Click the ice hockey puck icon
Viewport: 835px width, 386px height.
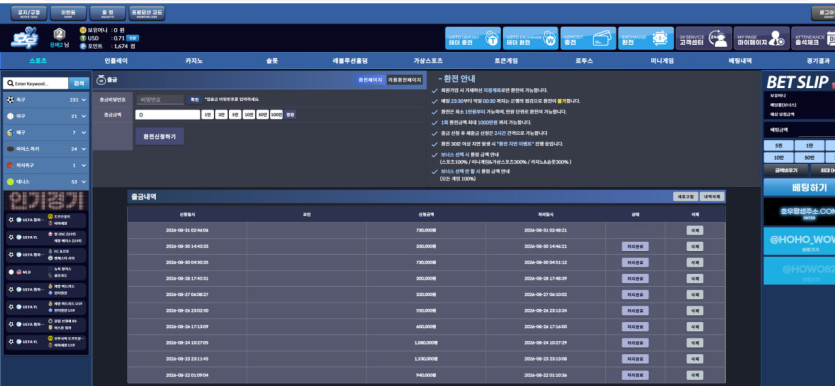[x=10, y=149]
